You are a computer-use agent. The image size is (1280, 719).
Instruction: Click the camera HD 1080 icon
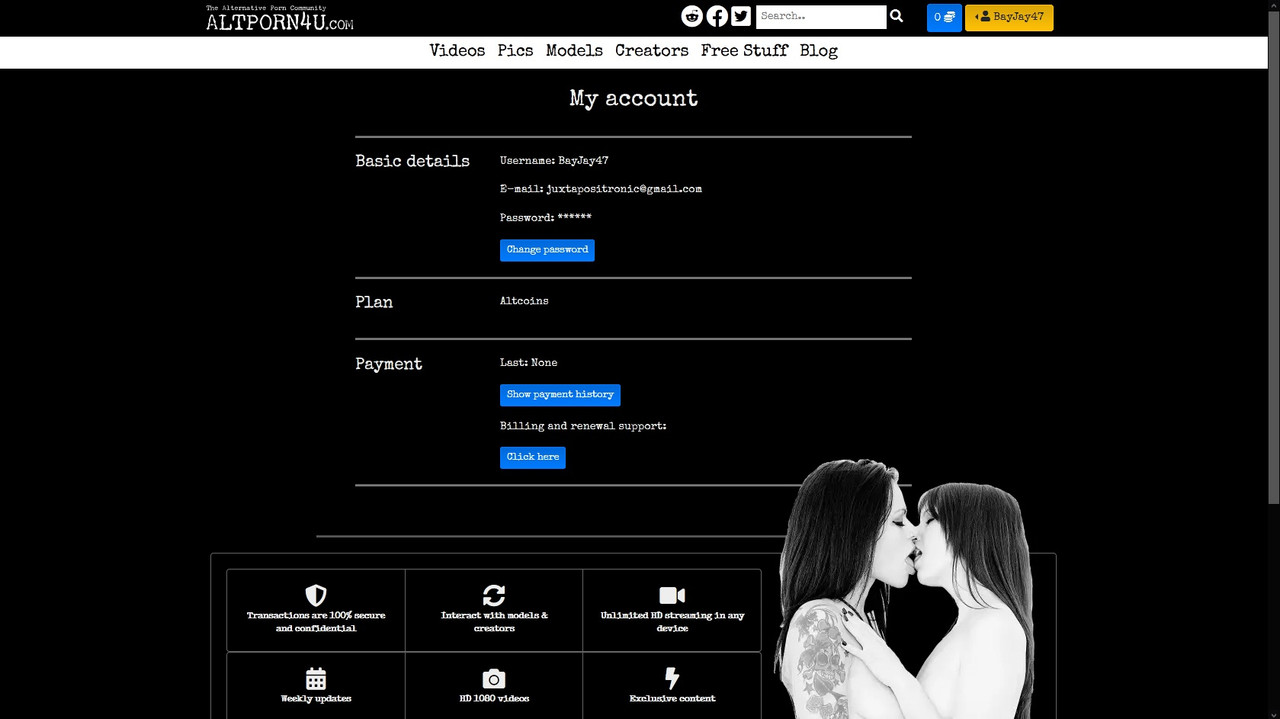click(x=494, y=678)
